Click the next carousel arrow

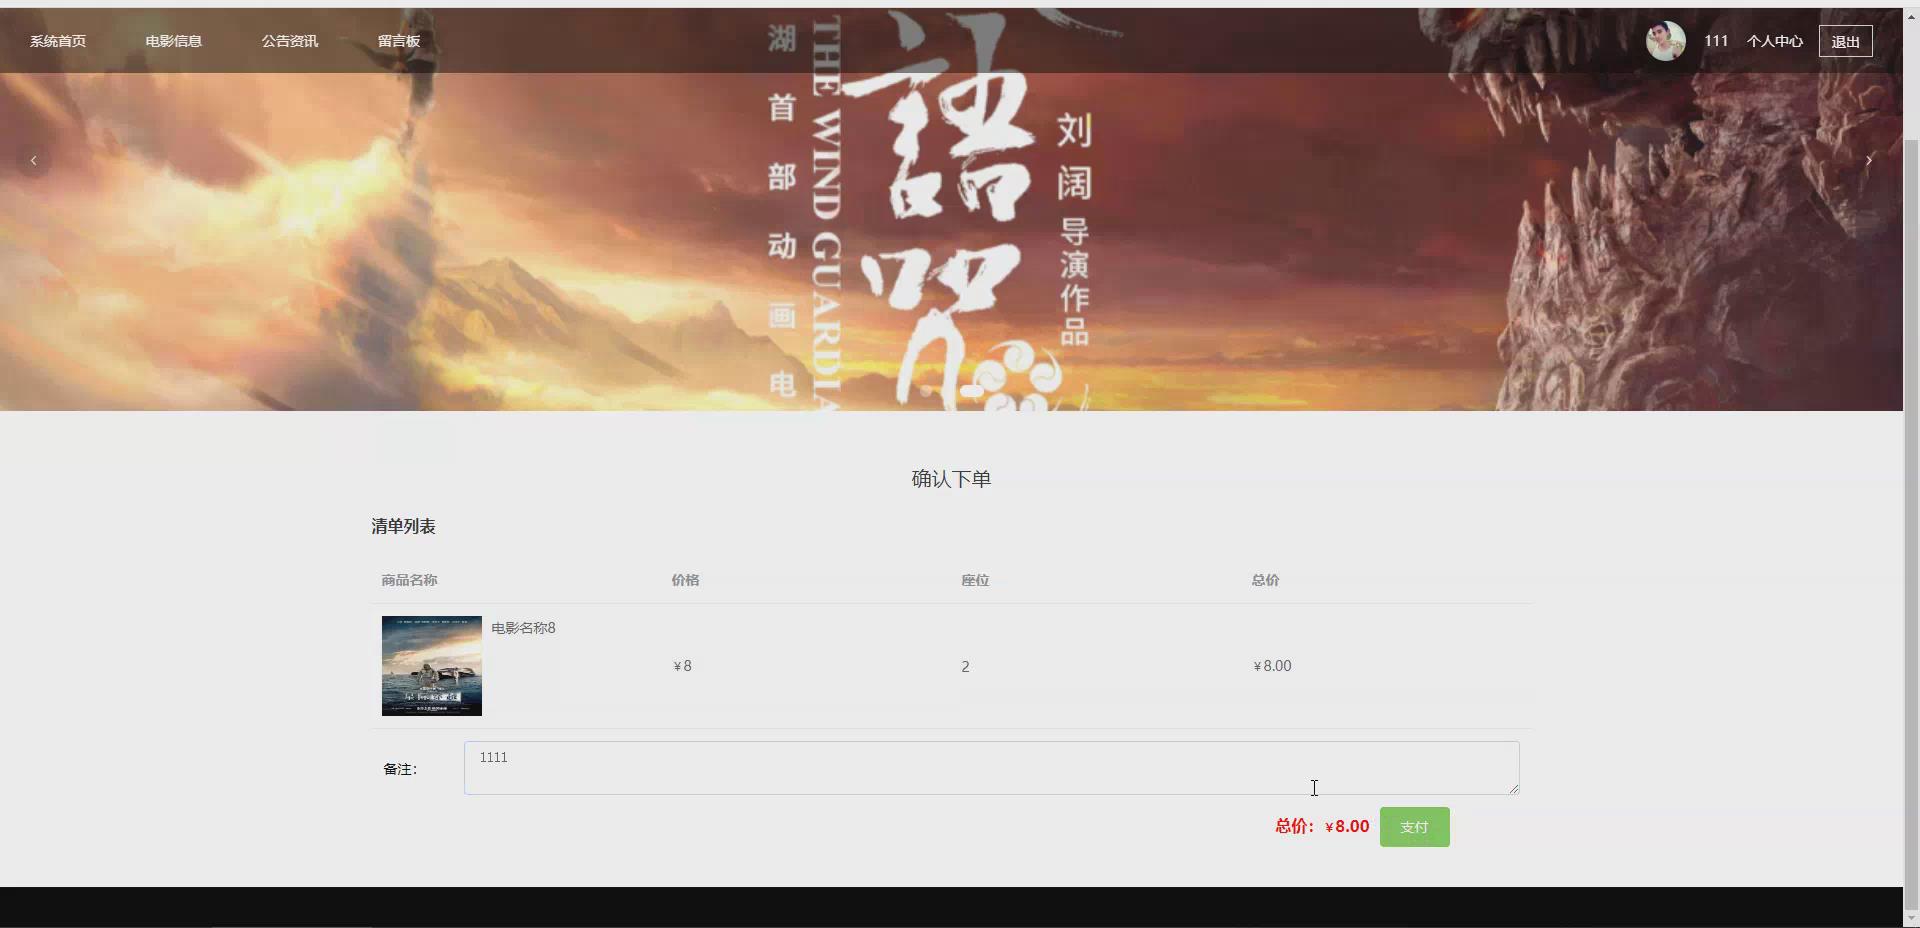[1868, 160]
